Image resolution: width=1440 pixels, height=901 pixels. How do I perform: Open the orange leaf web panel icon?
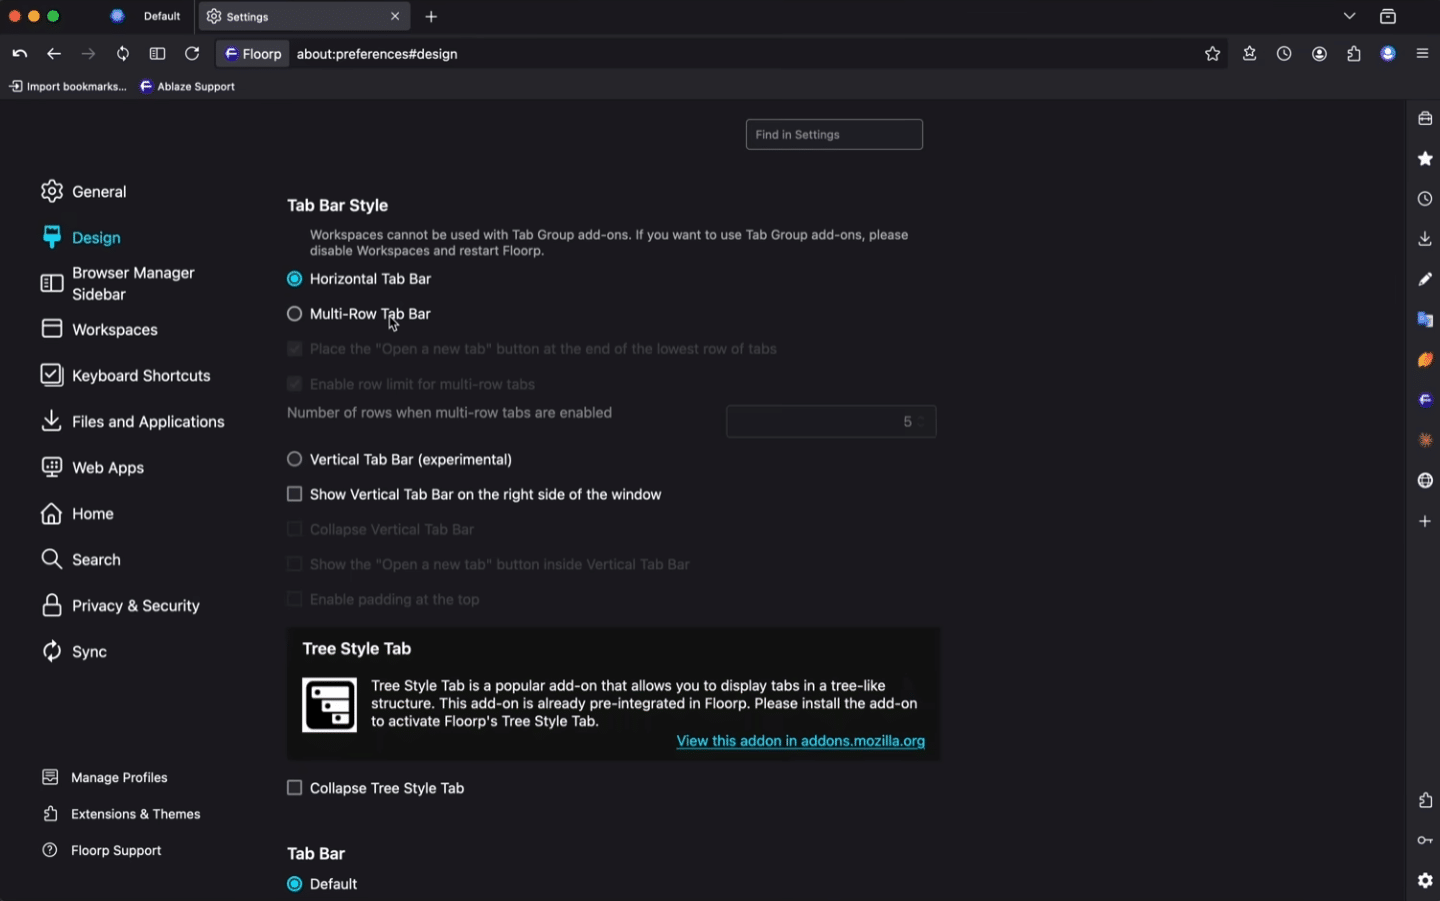1425,360
